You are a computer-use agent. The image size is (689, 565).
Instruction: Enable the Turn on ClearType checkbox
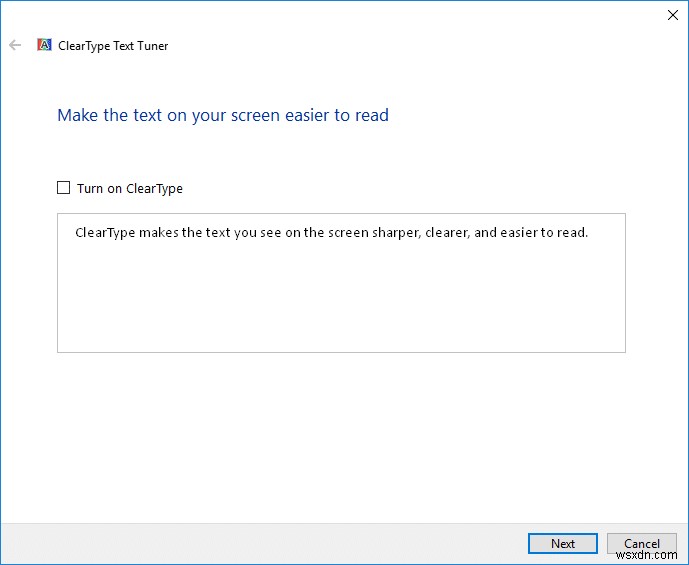tap(63, 188)
